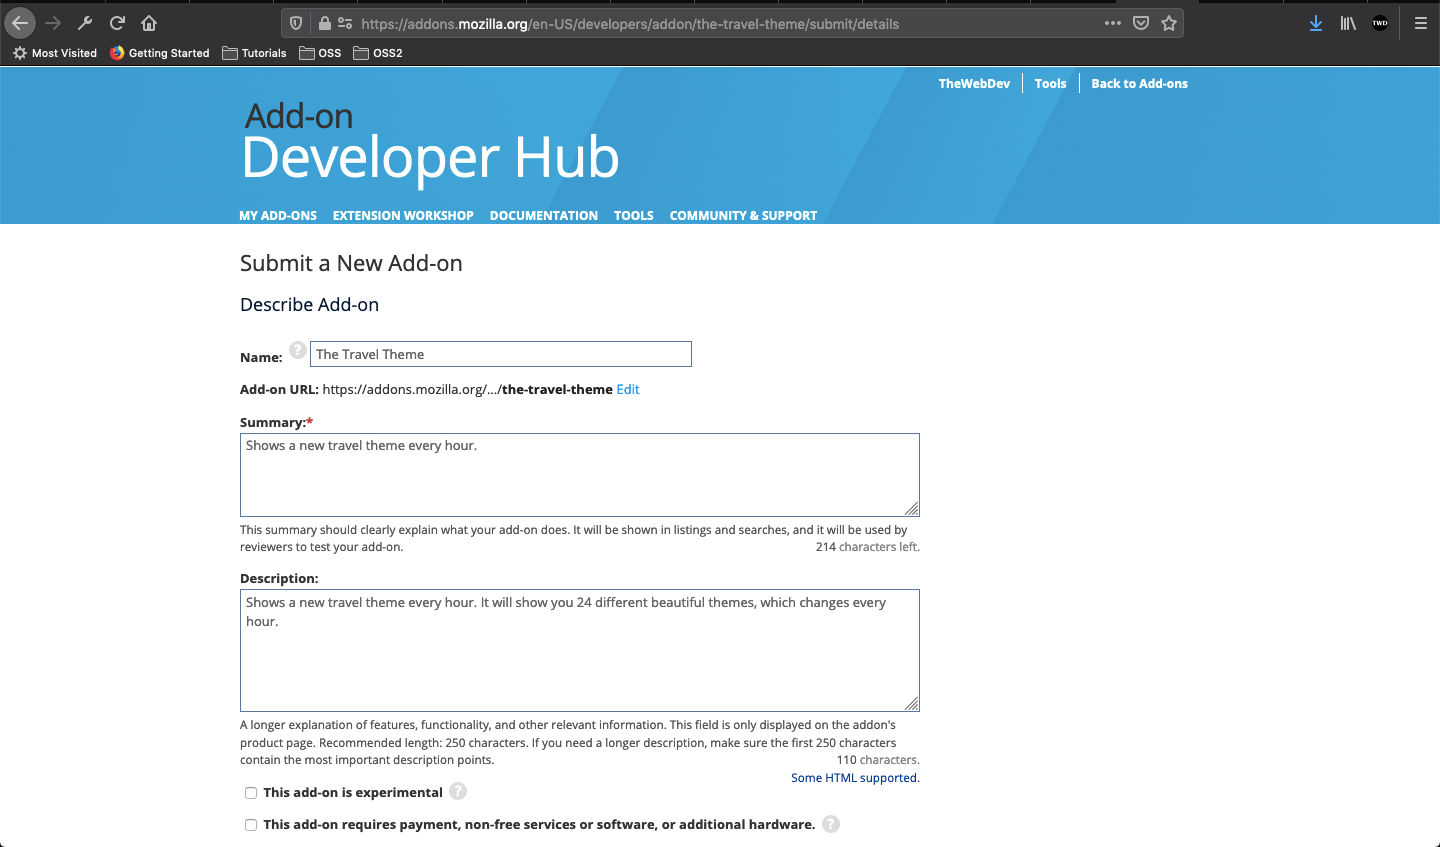Image resolution: width=1440 pixels, height=847 pixels.
Task: Click Edit link next to add-on URL
Action: coord(628,389)
